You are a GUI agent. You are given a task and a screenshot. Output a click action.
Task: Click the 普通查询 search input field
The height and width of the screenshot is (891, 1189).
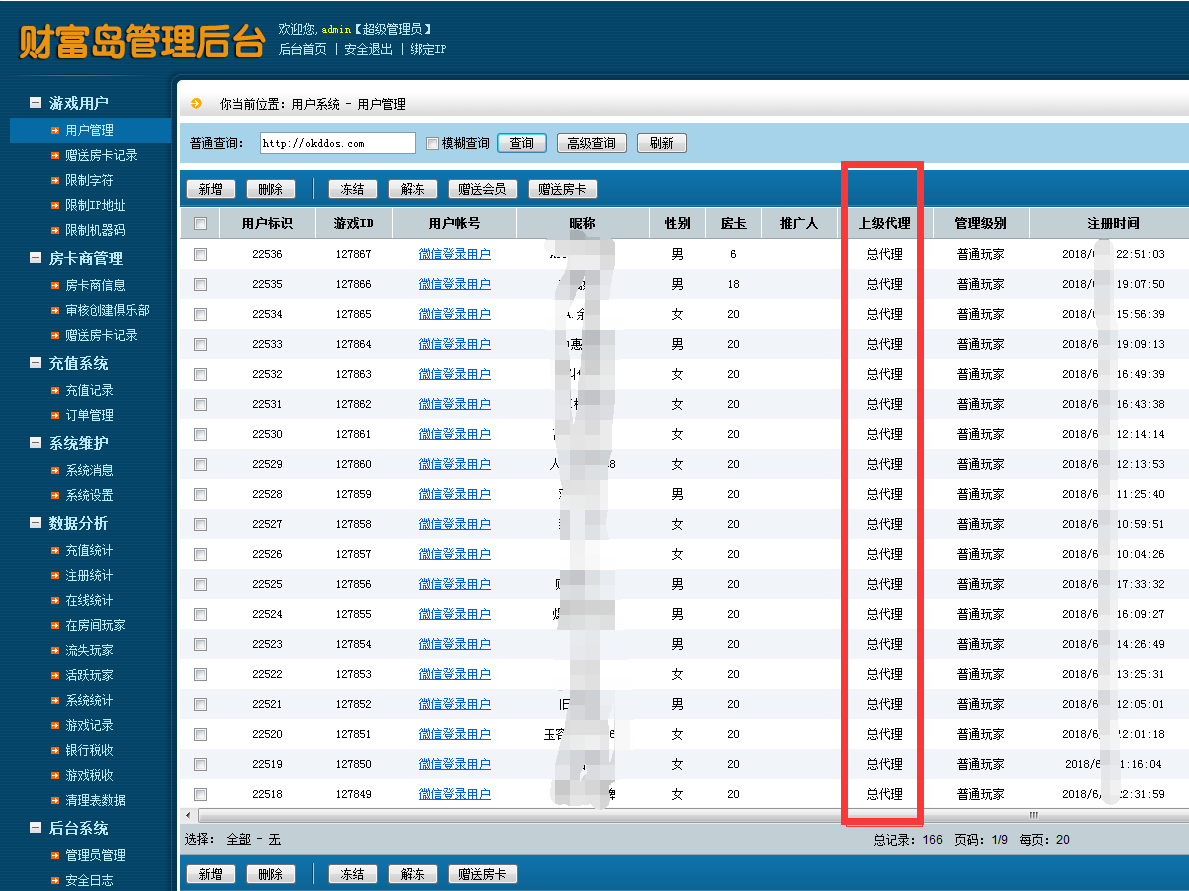pos(340,142)
